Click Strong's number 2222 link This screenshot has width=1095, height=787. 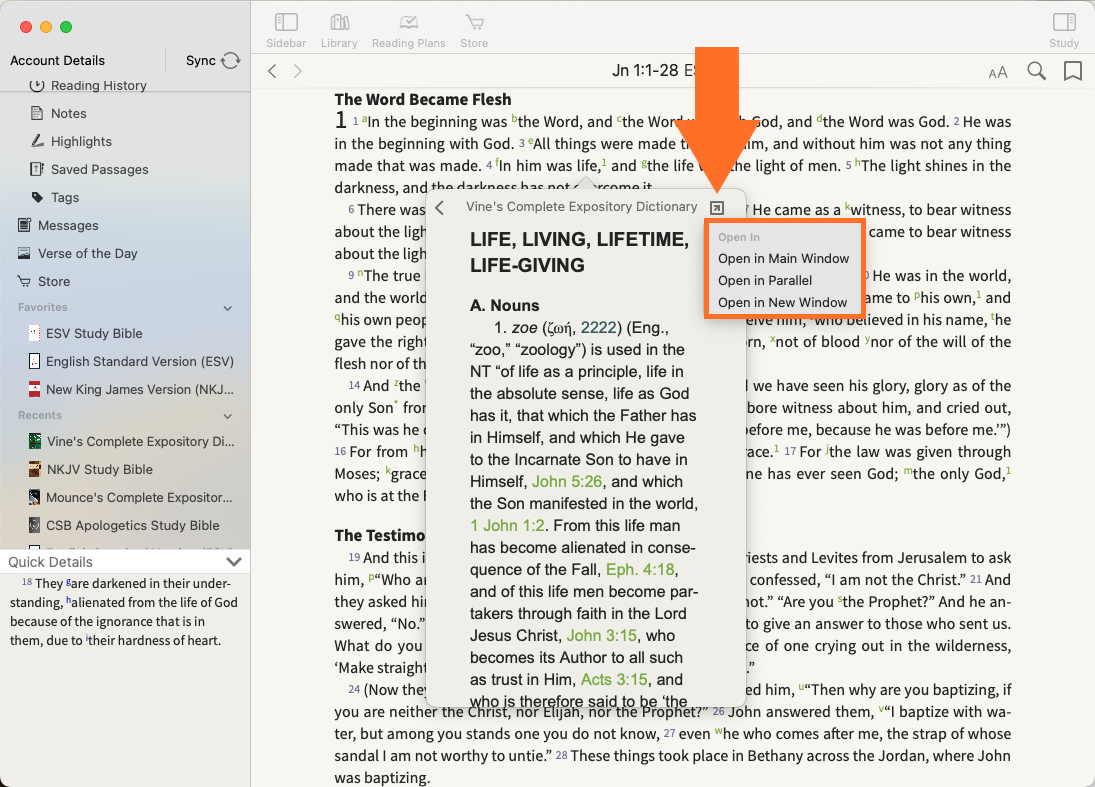point(598,328)
